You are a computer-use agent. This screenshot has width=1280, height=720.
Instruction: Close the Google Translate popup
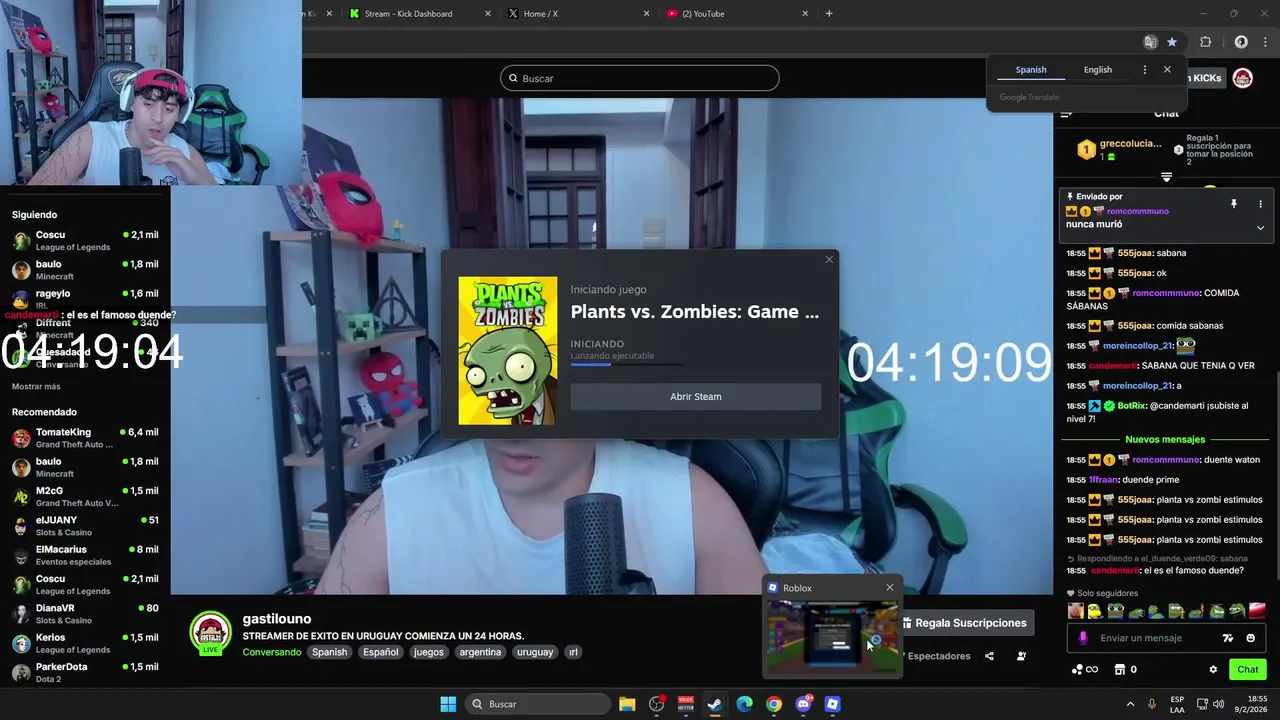tap(1167, 70)
